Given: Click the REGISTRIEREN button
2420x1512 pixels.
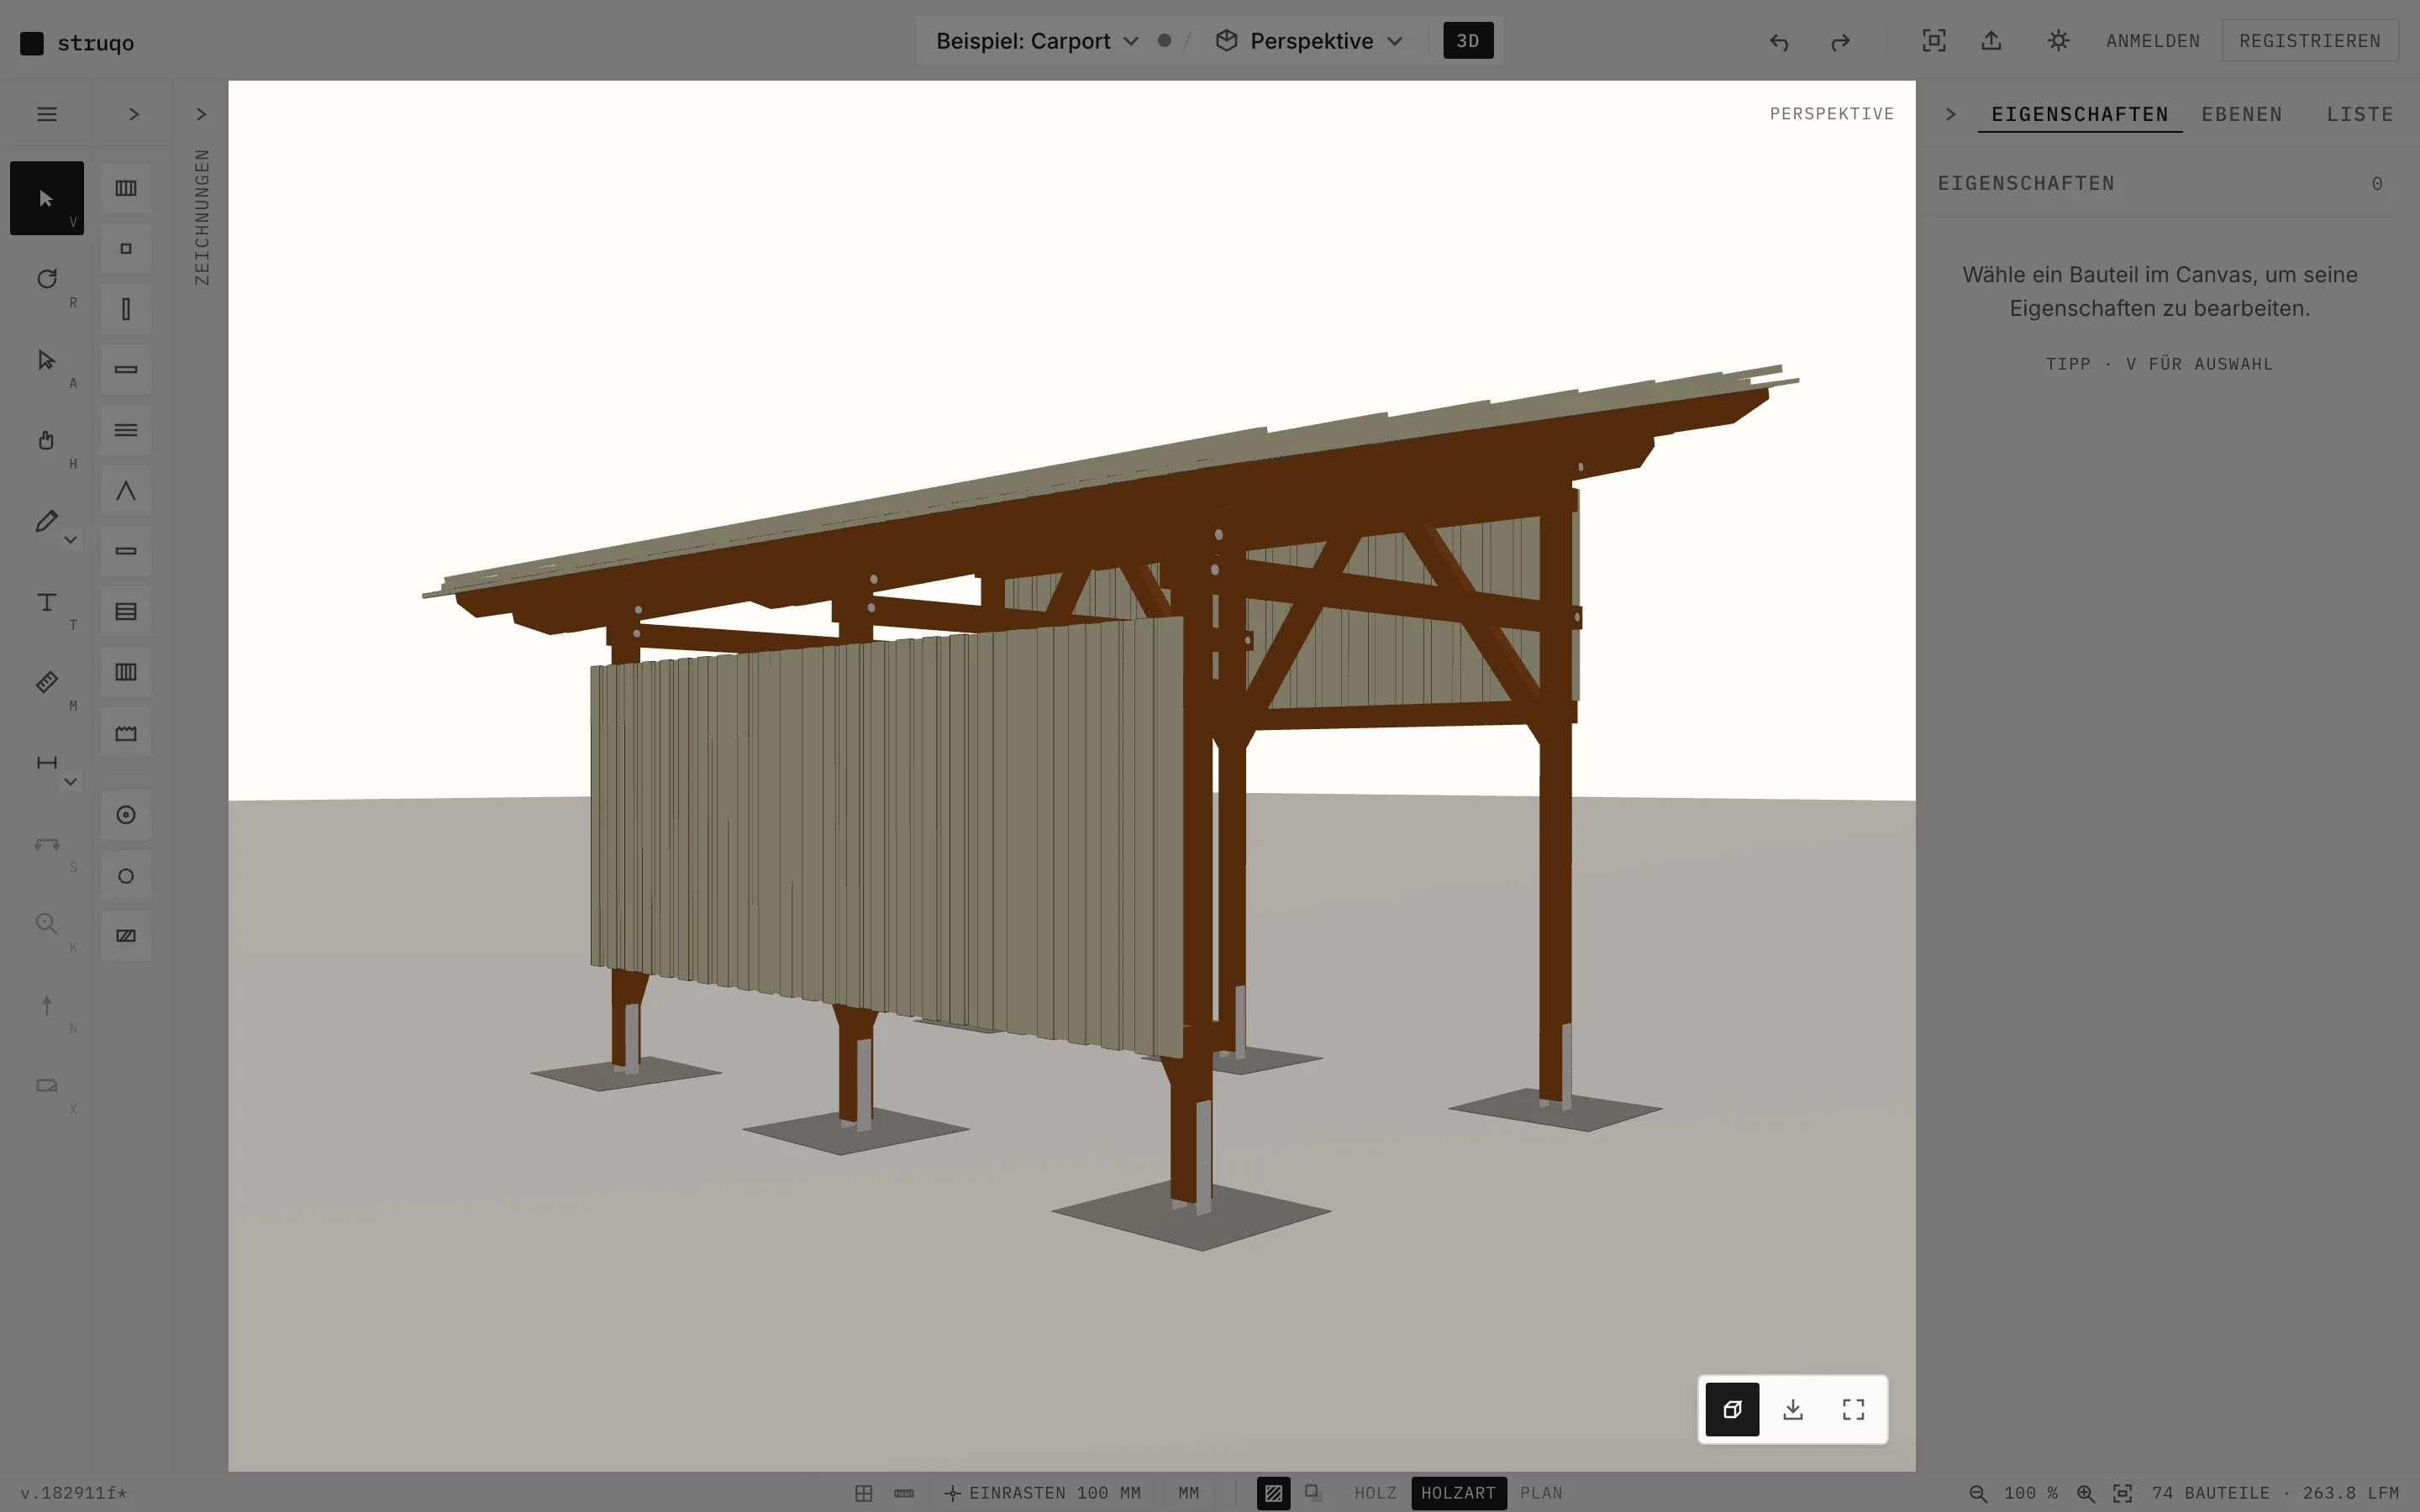Looking at the screenshot, I should coord(2309,41).
